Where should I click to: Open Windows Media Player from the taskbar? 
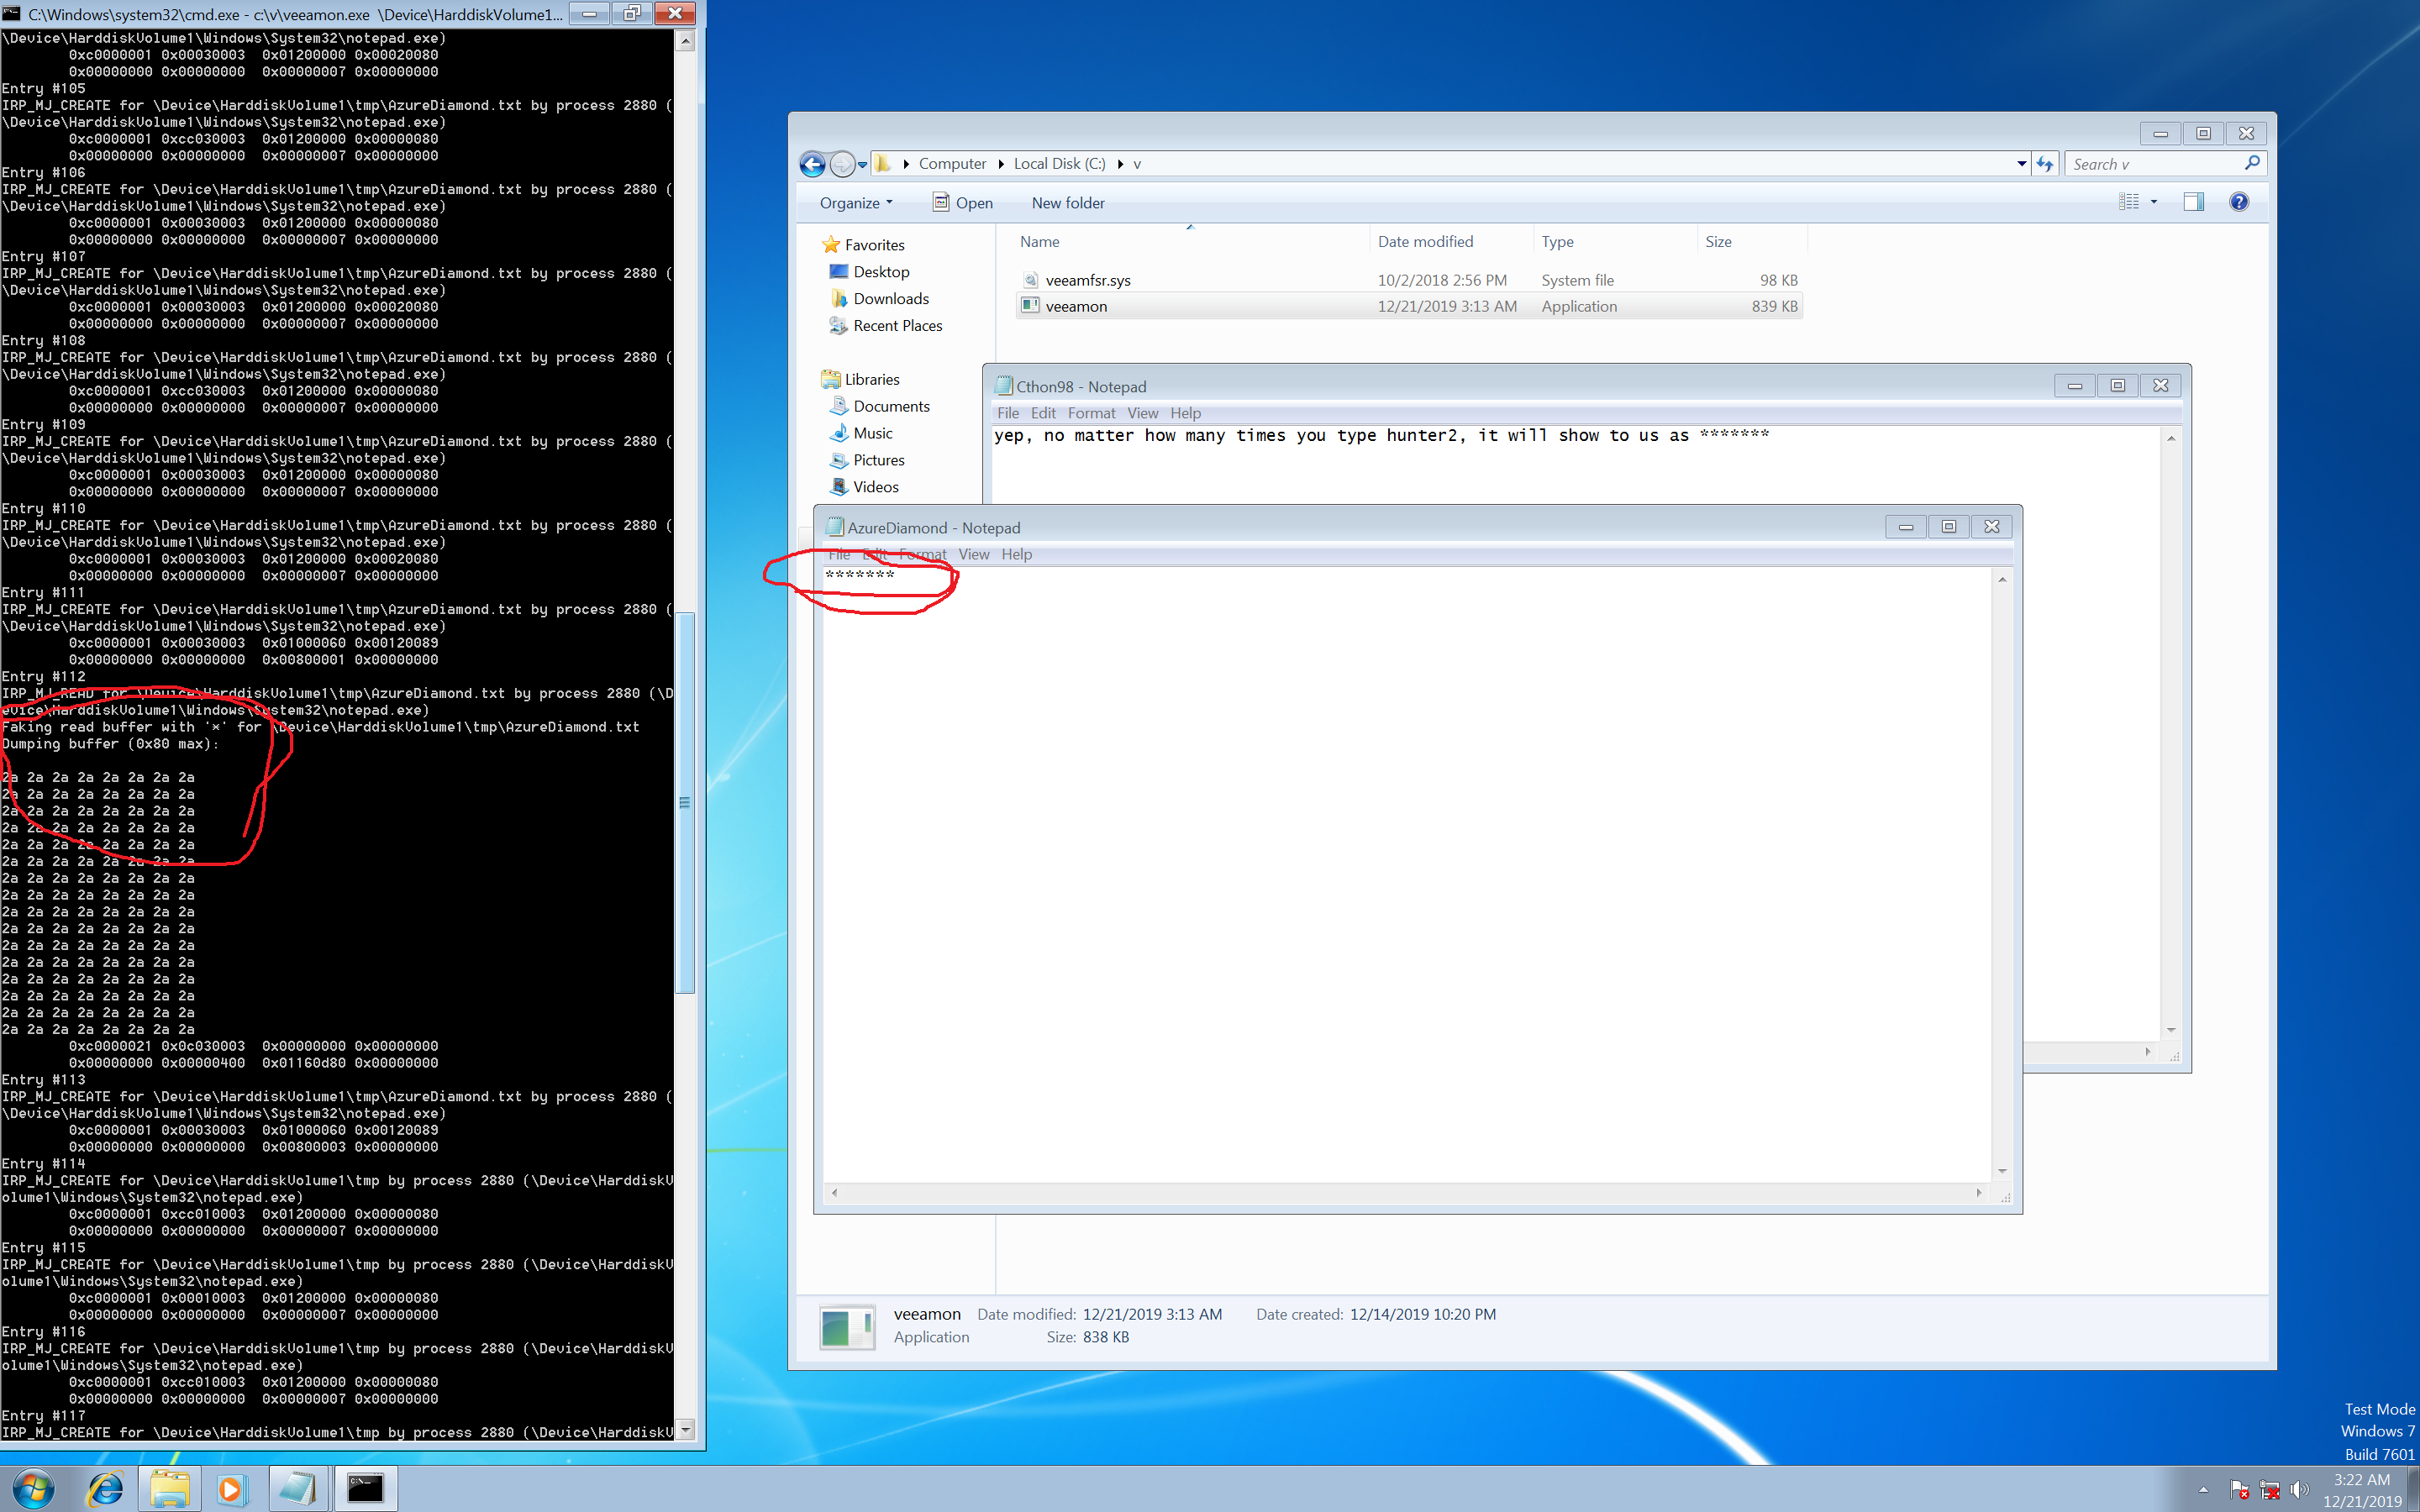(230, 1489)
